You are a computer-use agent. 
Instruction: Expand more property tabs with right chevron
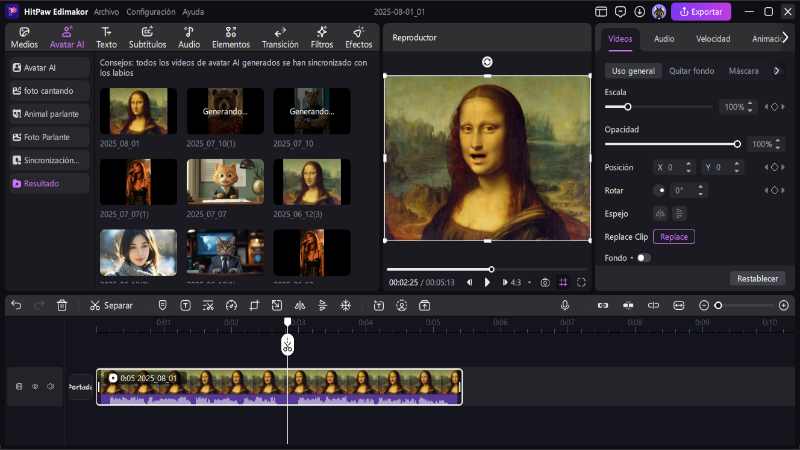tap(785, 38)
